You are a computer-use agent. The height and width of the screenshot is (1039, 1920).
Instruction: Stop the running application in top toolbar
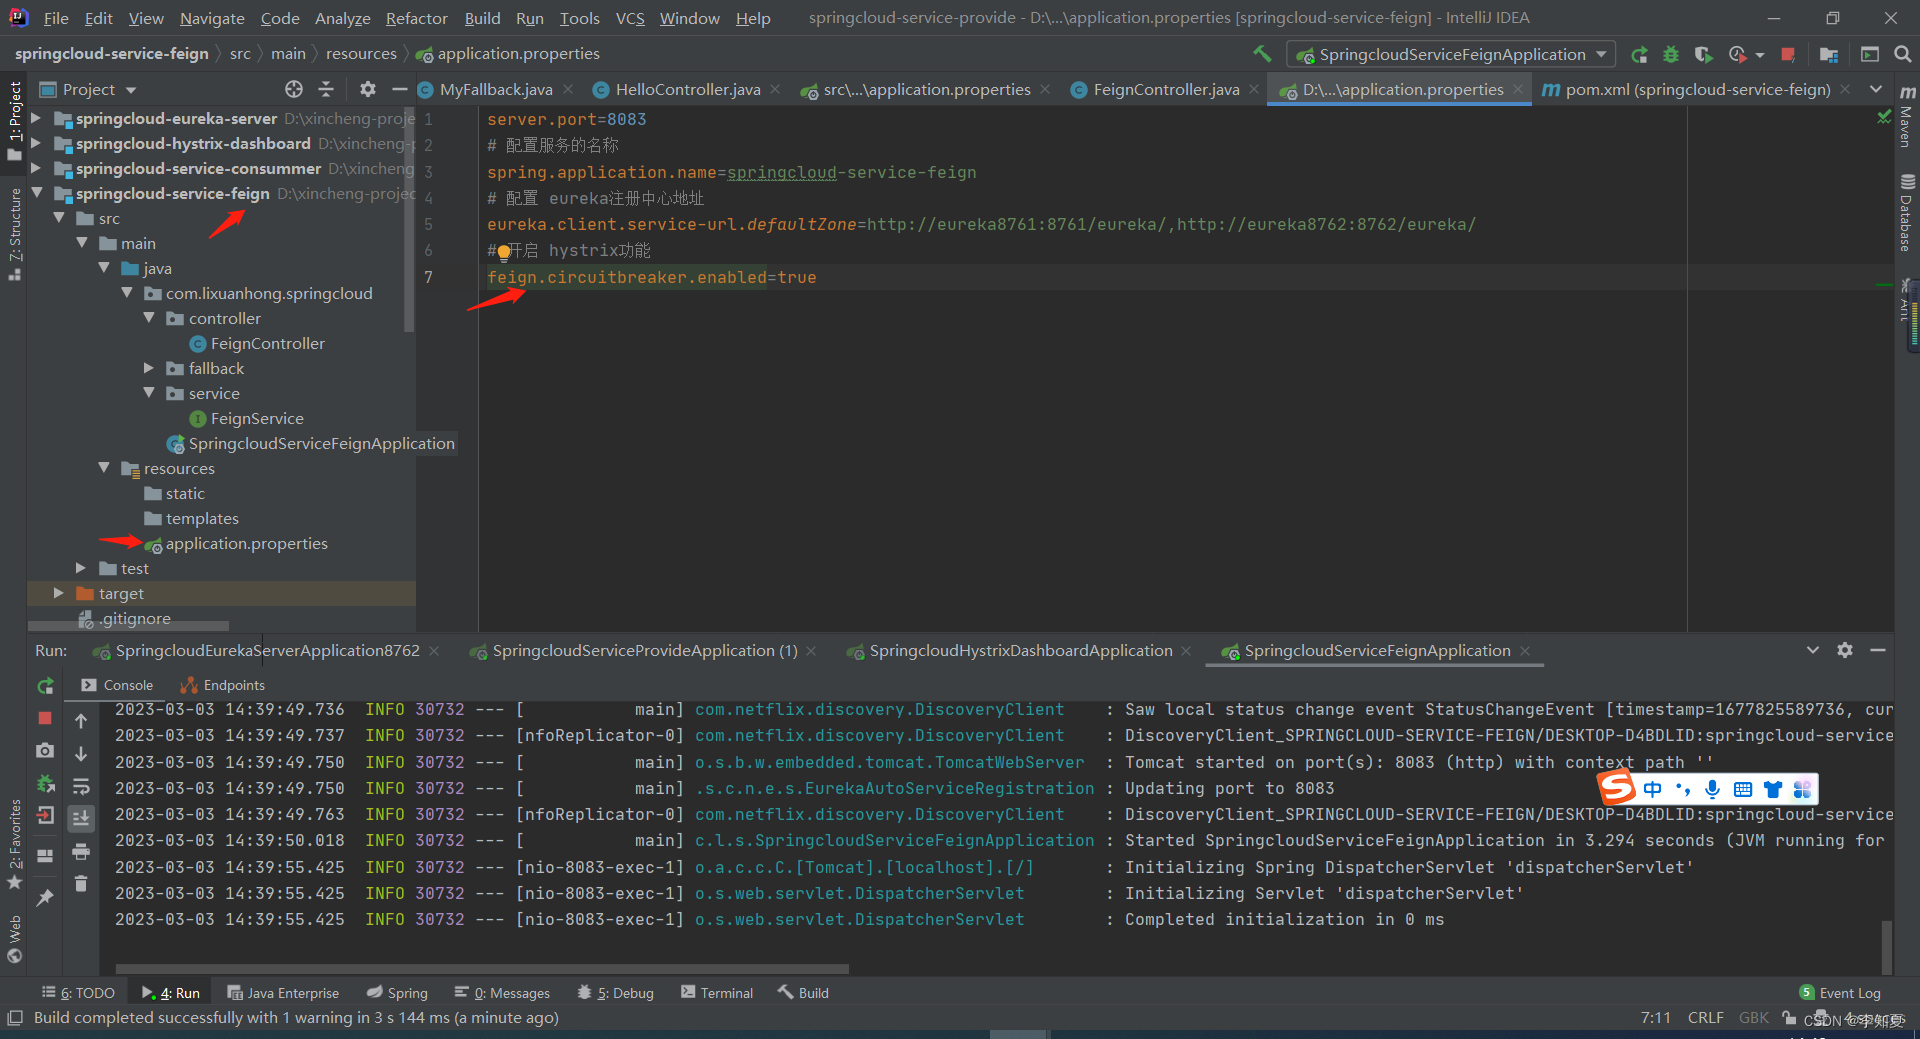(x=1788, y=55)
